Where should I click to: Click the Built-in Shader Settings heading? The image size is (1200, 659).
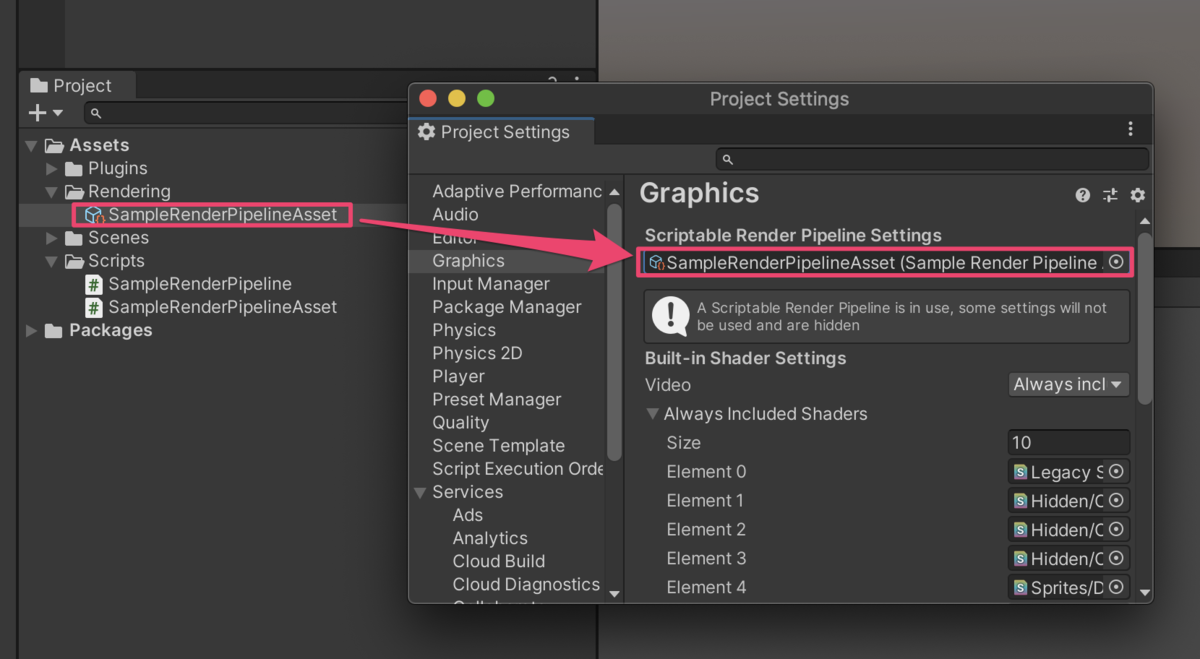(745, 358)
